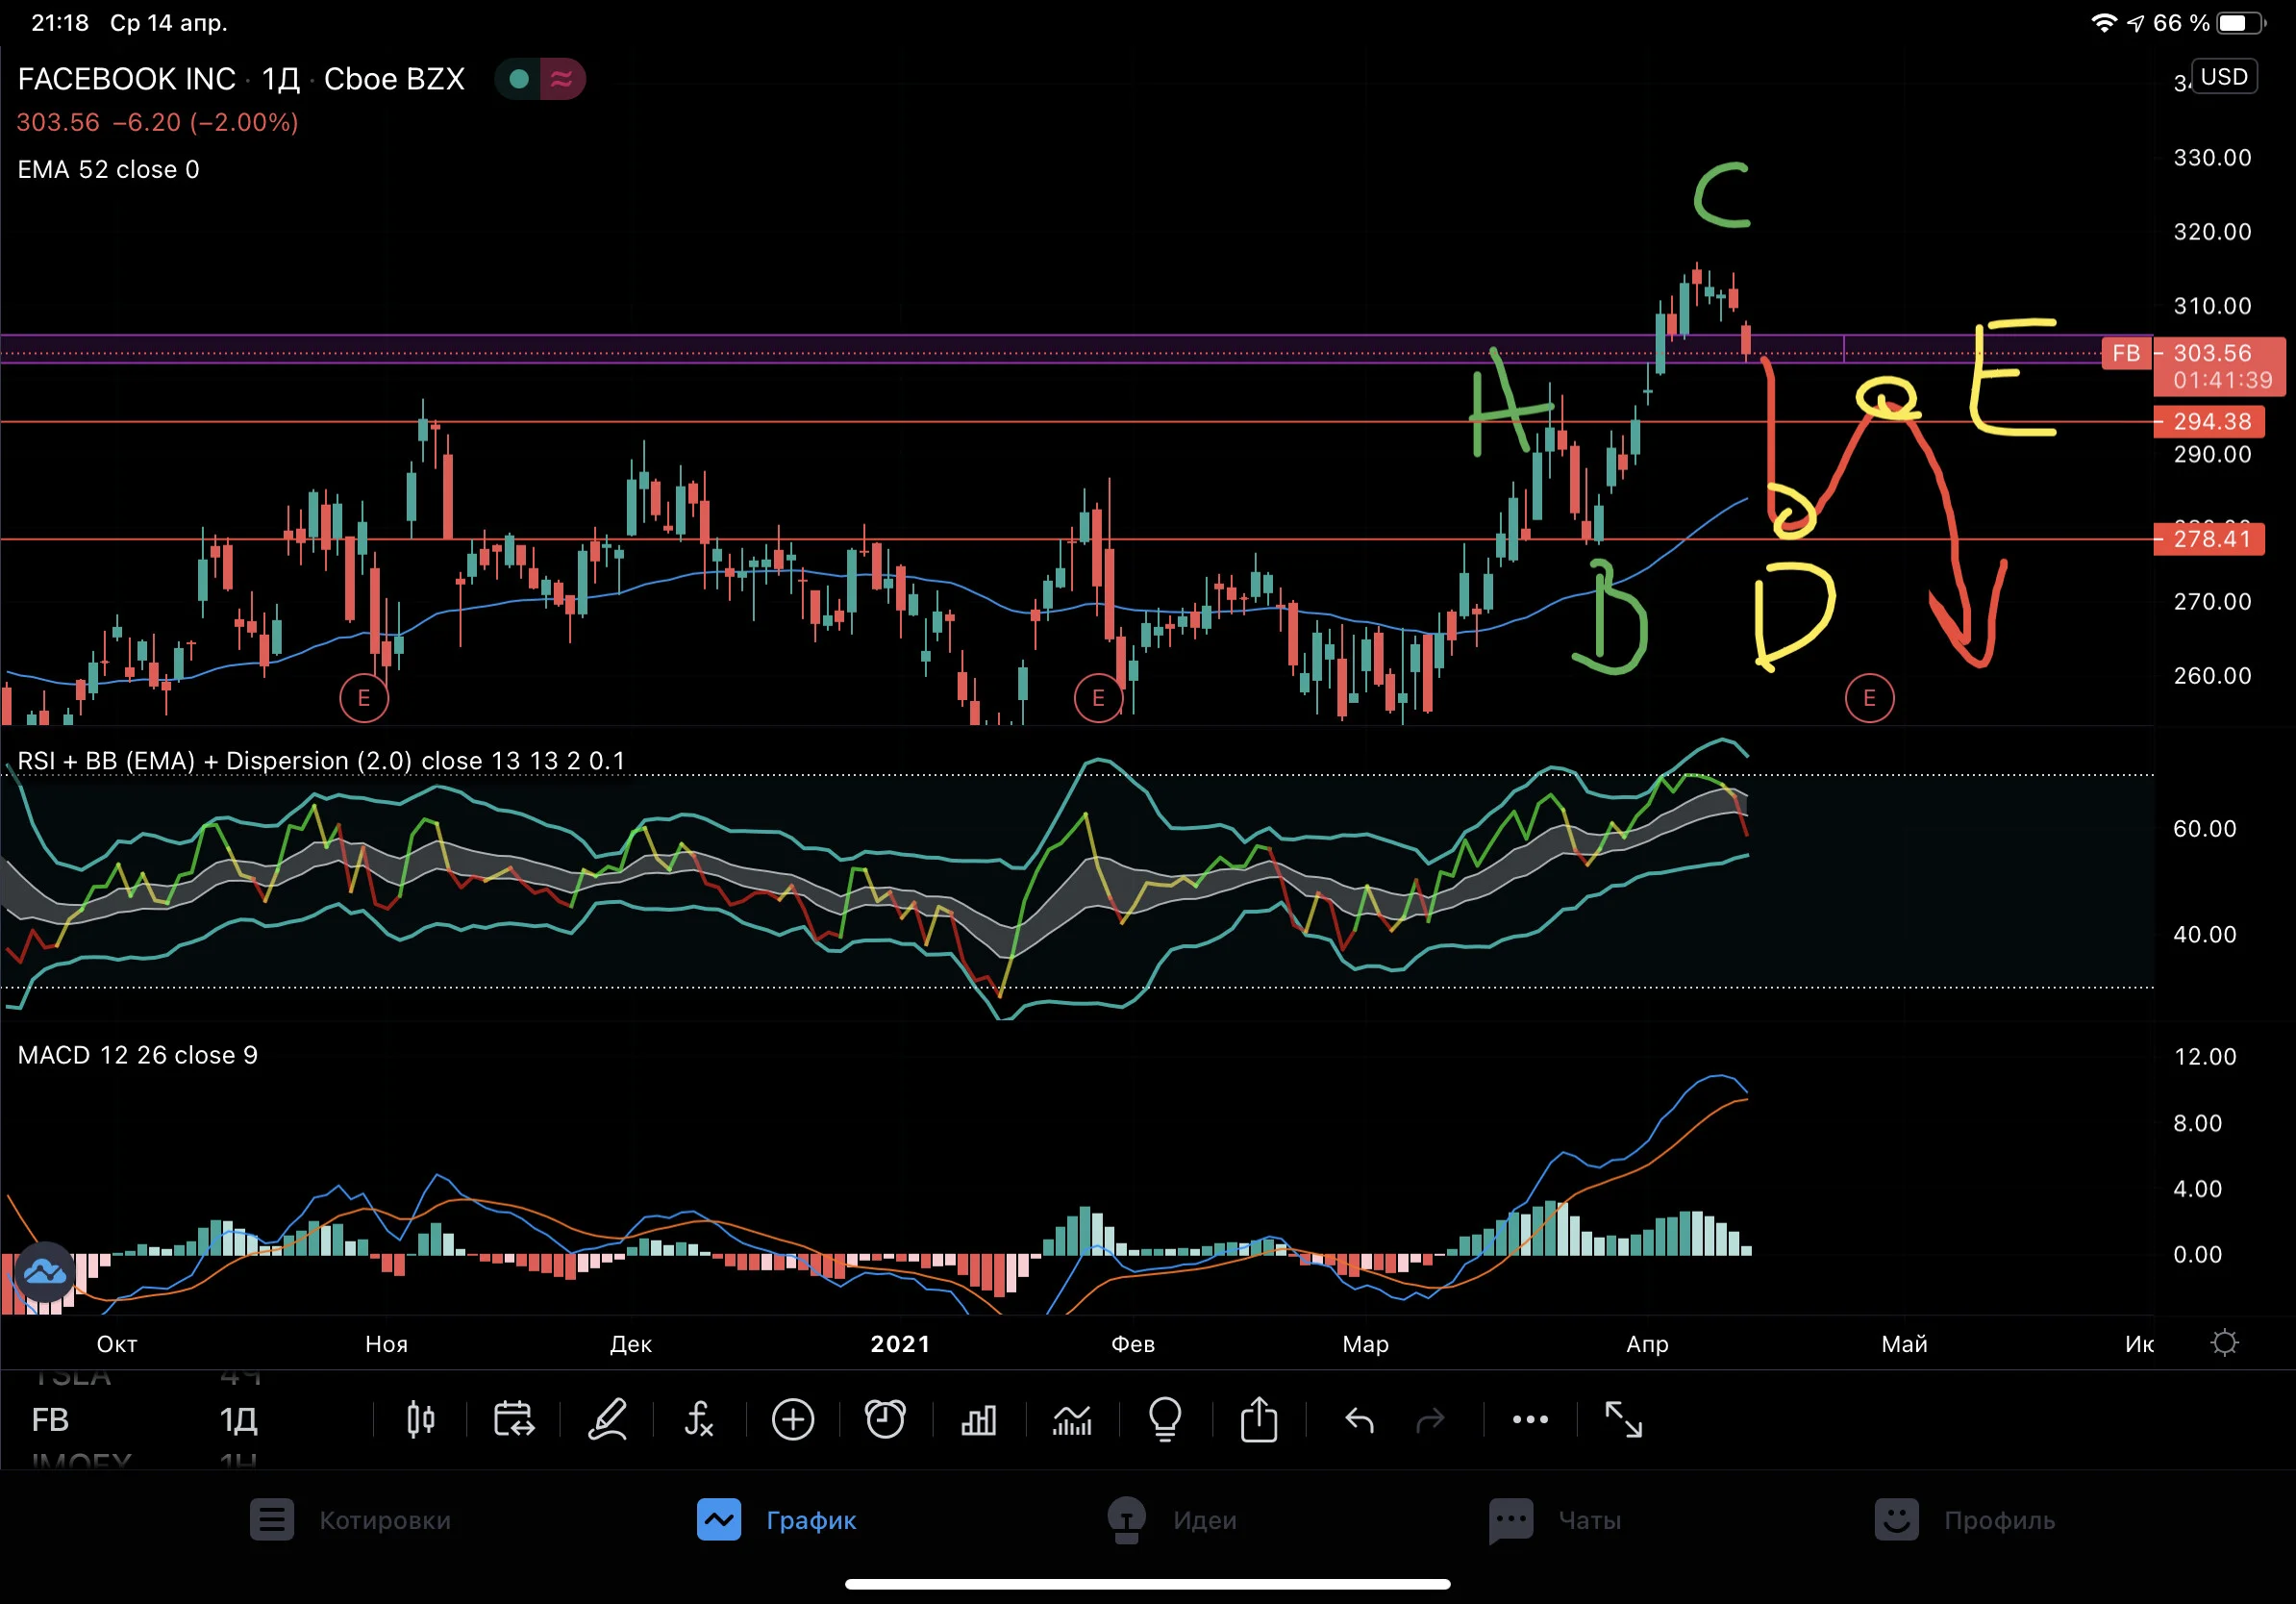Share the chart with the share icon
This screenshot has width=2296, height=1604.
tap(1259, 1419)
